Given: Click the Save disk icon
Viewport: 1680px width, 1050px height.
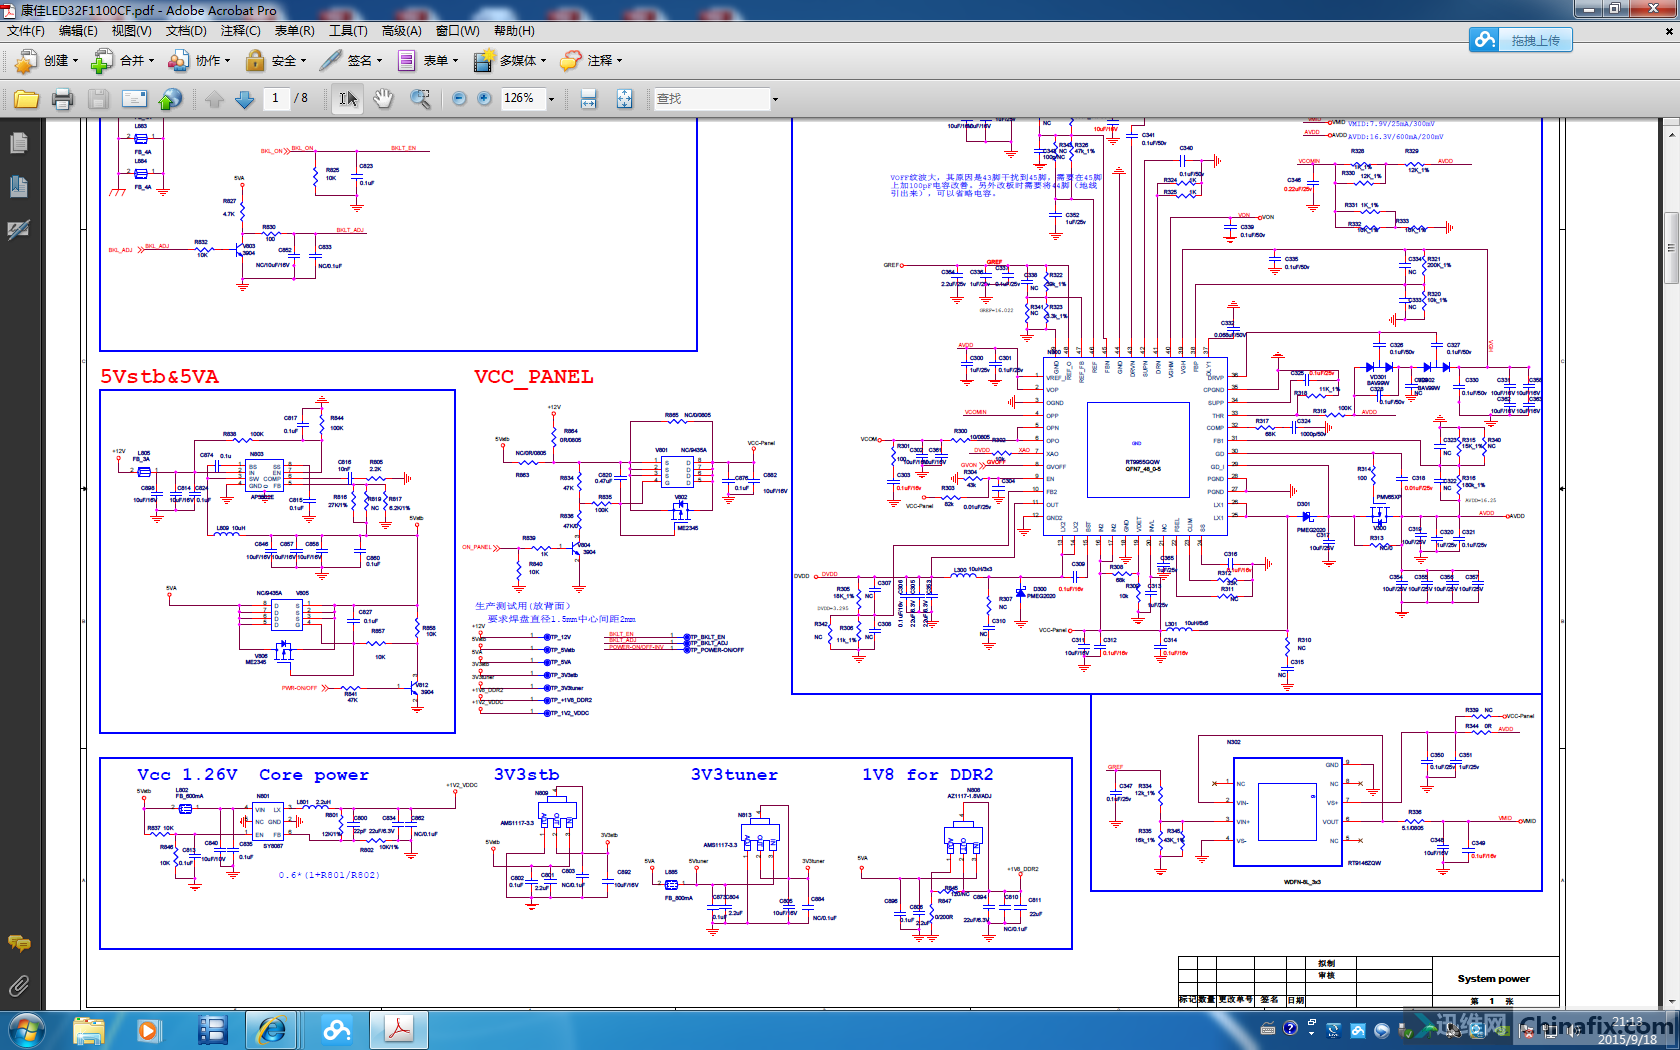Looking at the screenshot, I should click(98, 99).
